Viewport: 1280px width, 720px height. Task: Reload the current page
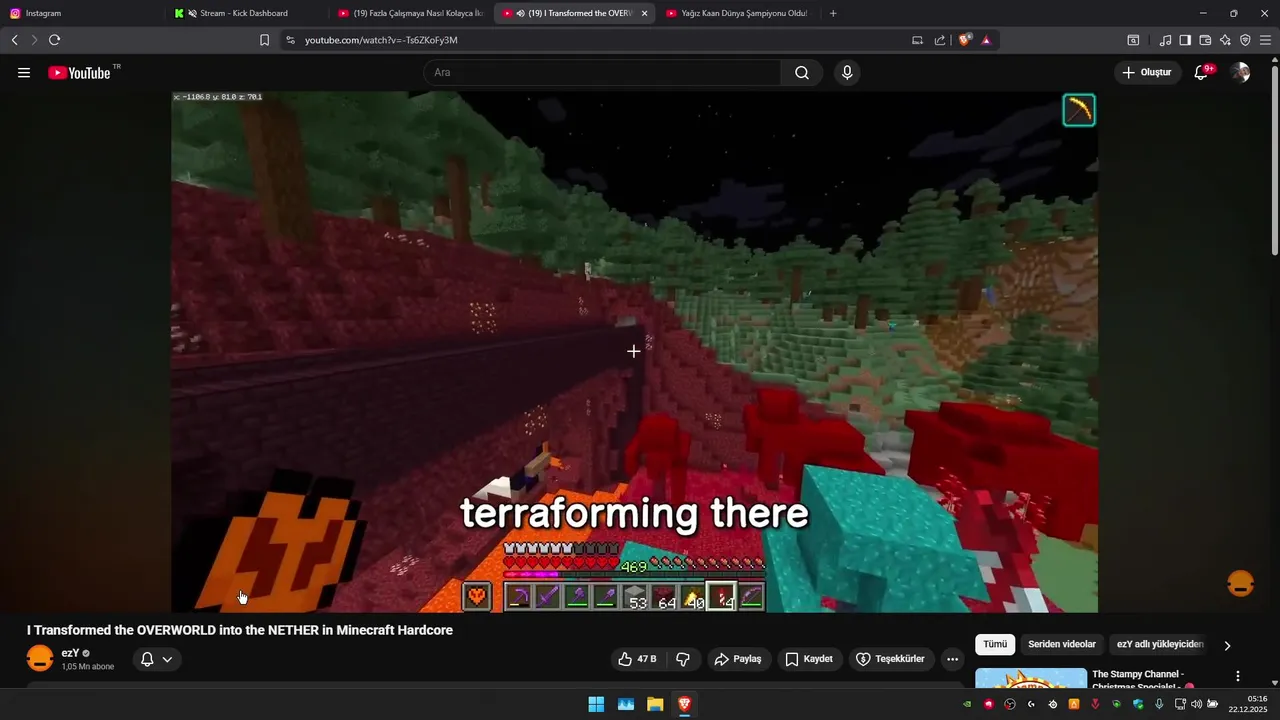(54, 40)
